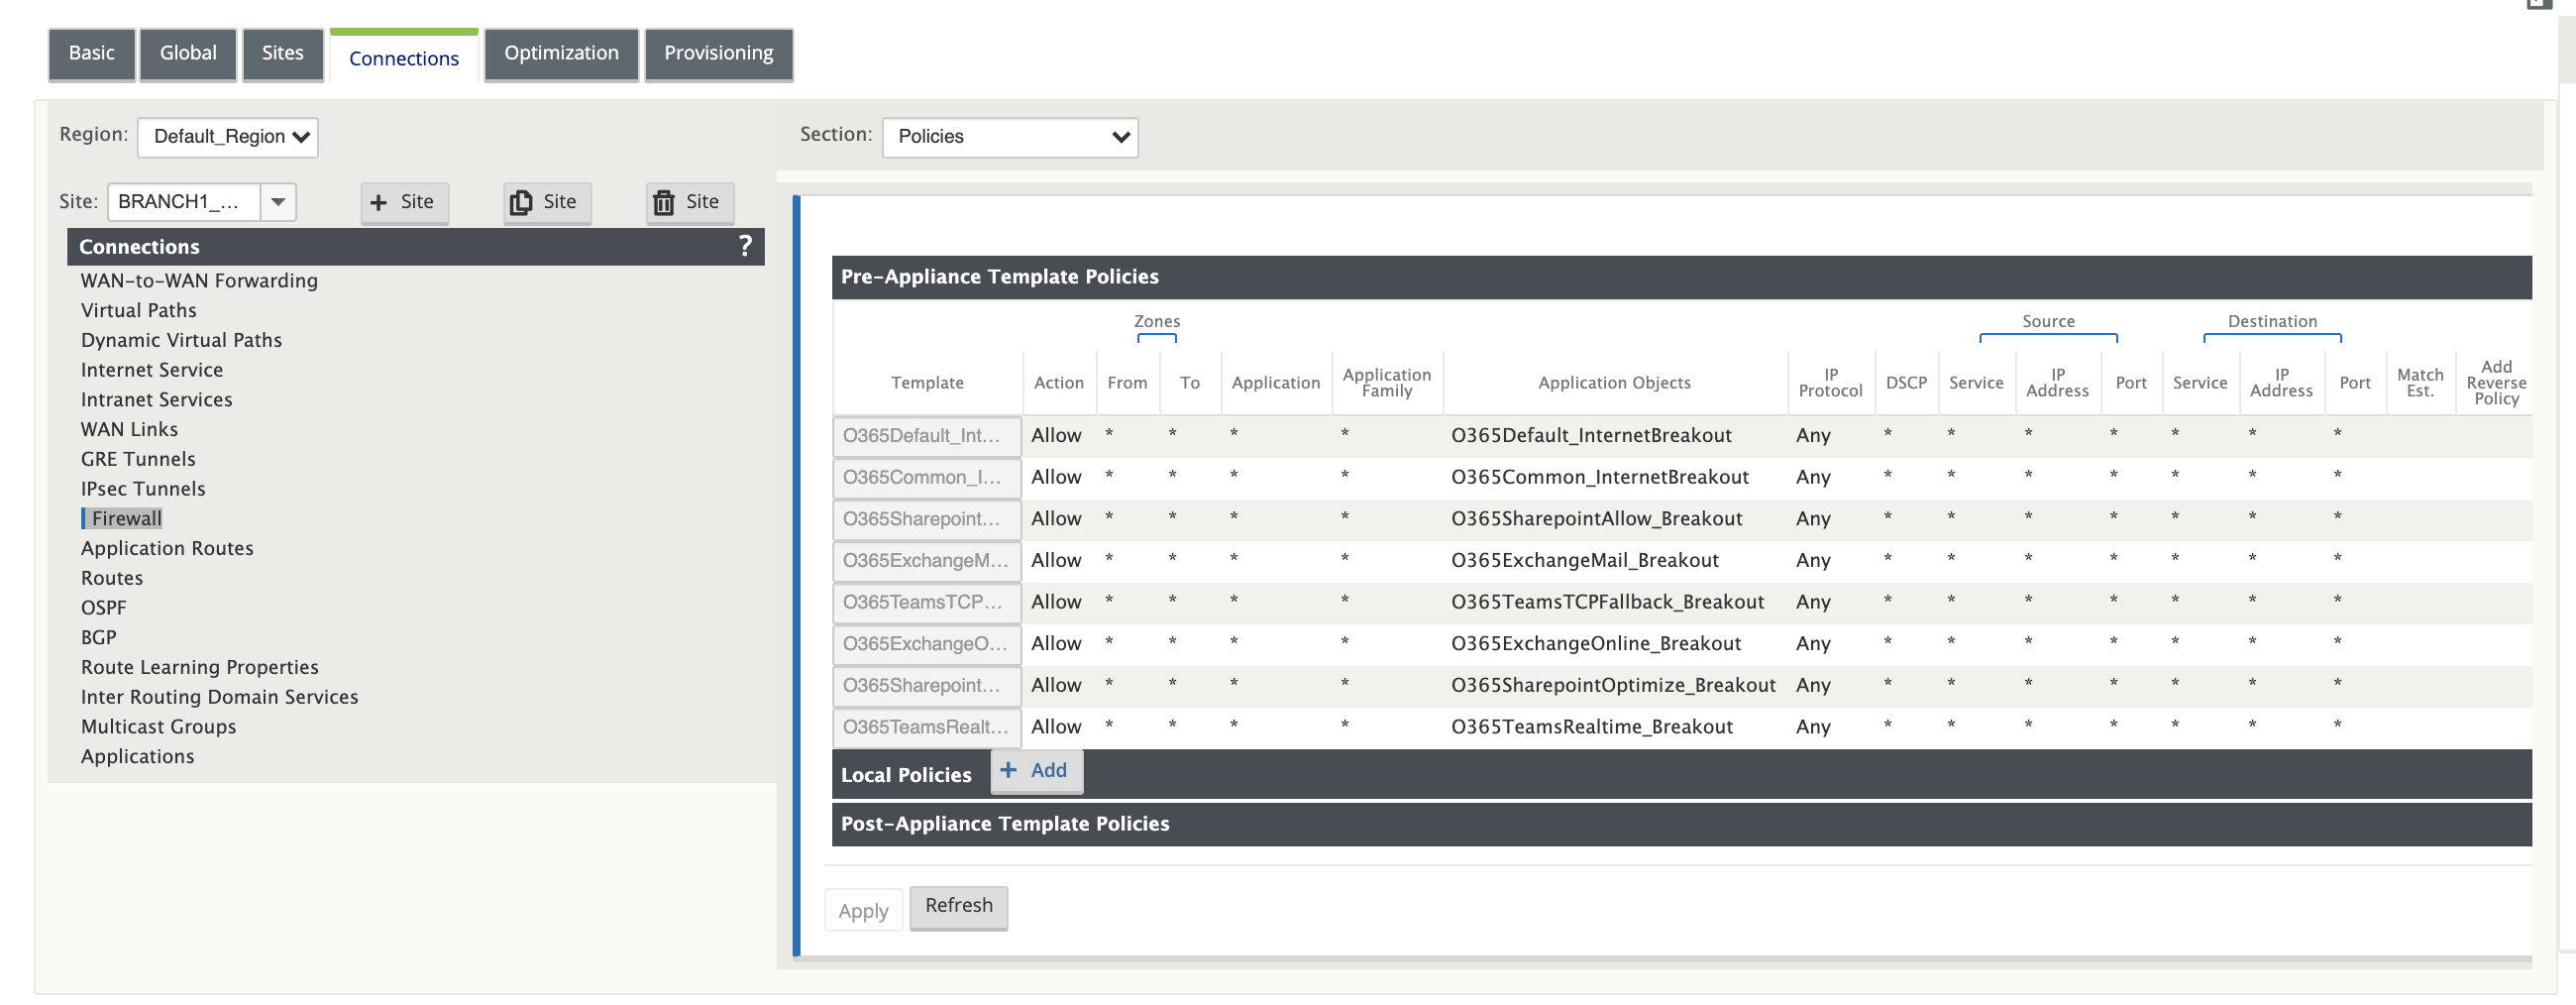Select Intranet Services entry
The height and width of the screenshot is (1005, 2576).
tap(156, 400)
